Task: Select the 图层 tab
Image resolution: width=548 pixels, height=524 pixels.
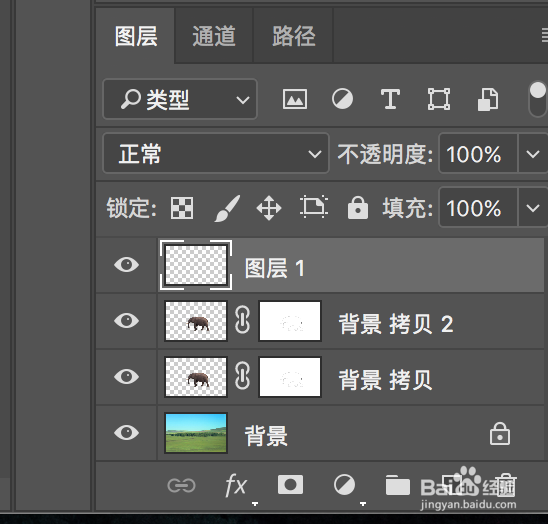Action: (136, 36)
